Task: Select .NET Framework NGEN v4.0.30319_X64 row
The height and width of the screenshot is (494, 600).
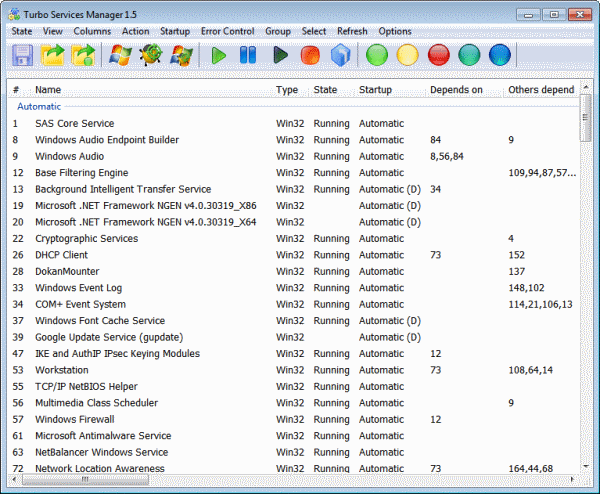Action: click(x=293, y=222)
